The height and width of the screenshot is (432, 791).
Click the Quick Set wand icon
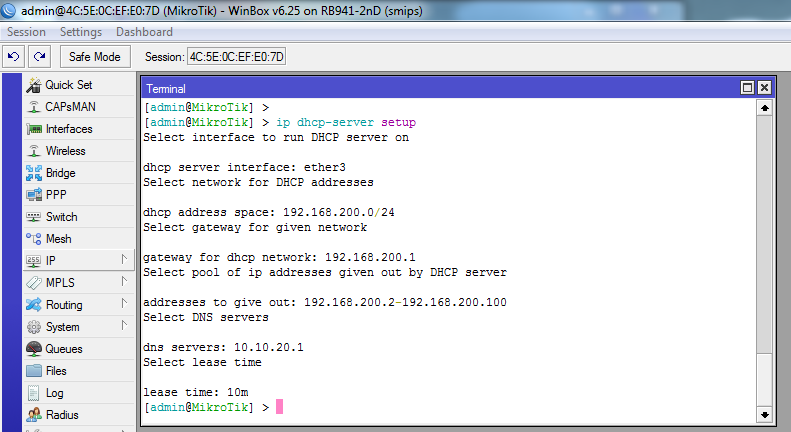[x=34, y=85]
